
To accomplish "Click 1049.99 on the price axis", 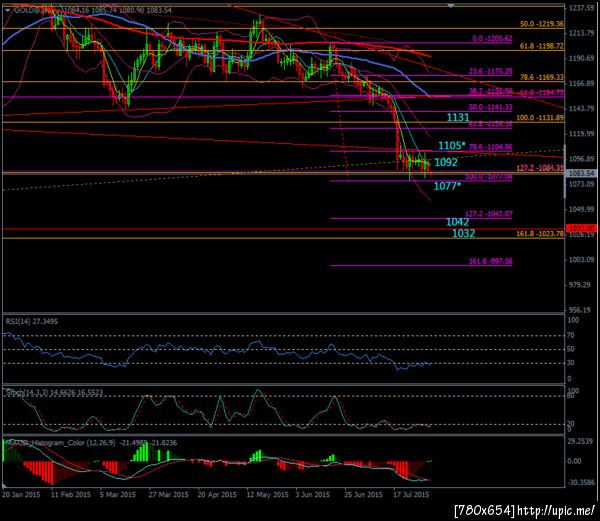I will 581,209.
